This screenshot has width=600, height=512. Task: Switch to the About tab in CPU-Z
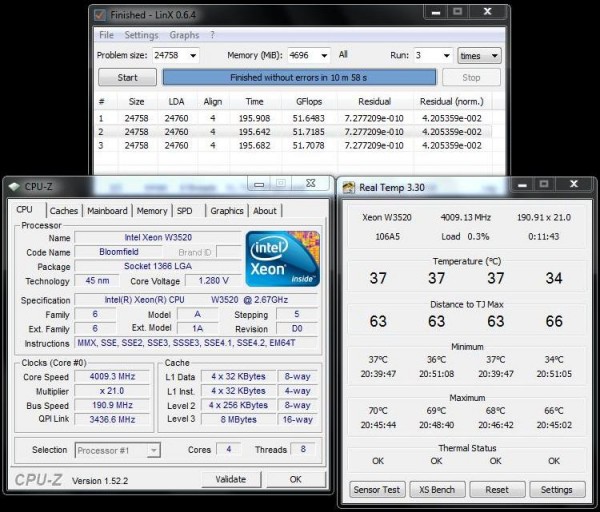point(265,211)
